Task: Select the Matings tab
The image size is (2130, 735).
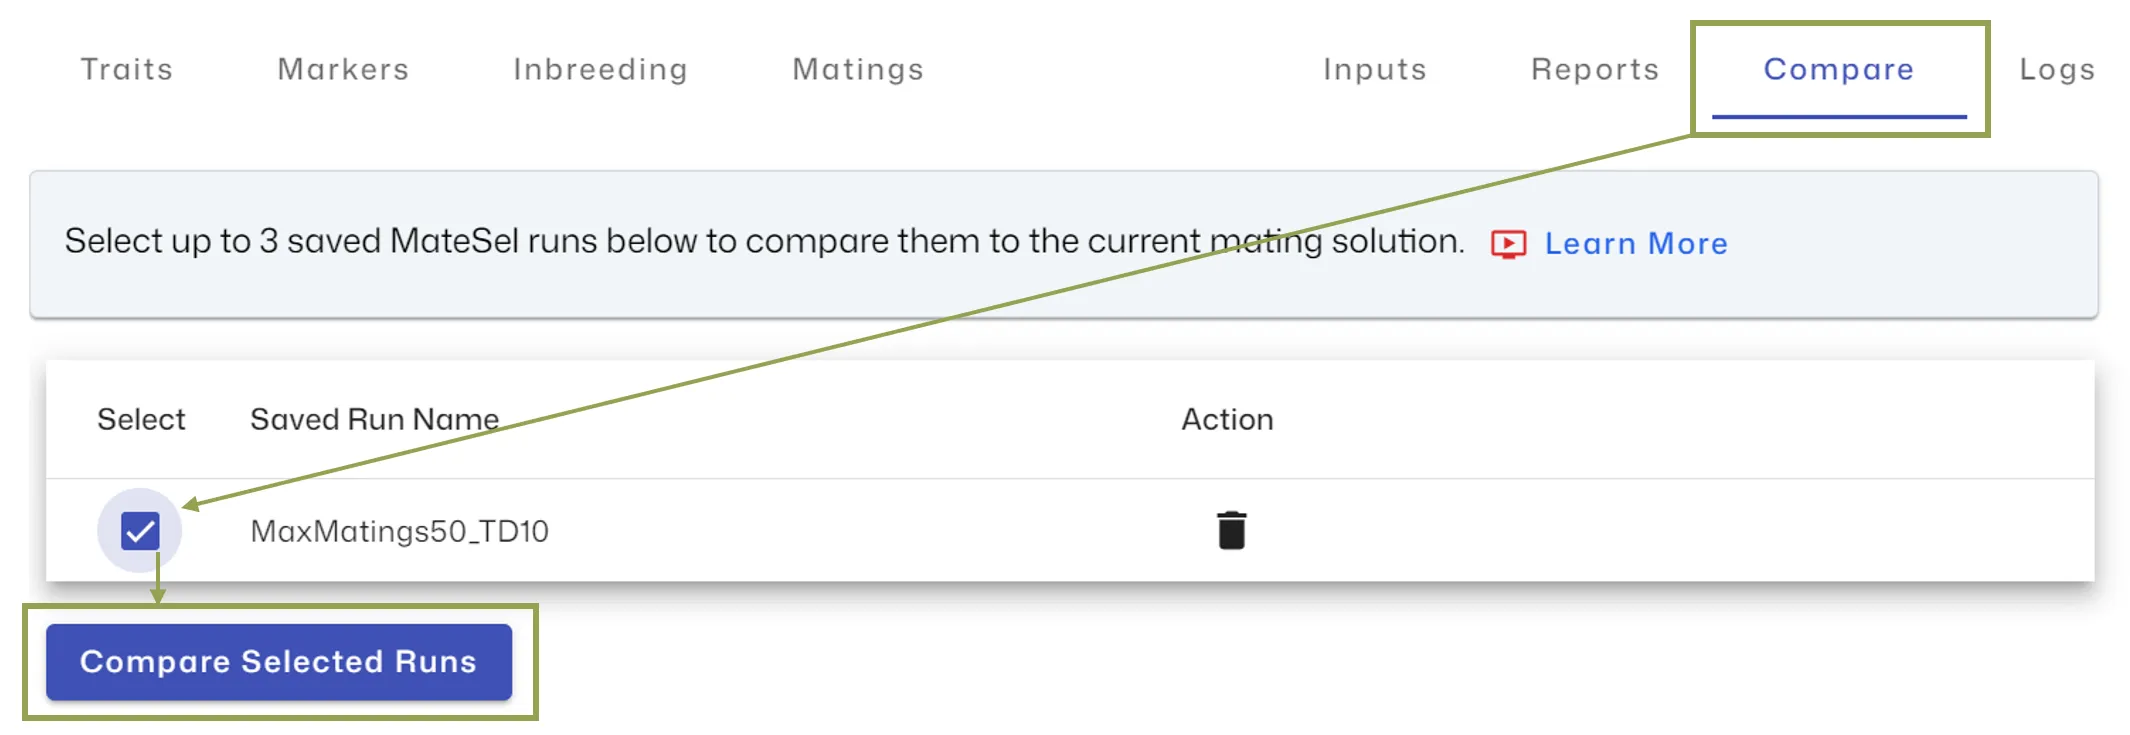Action: coord(858,69)
